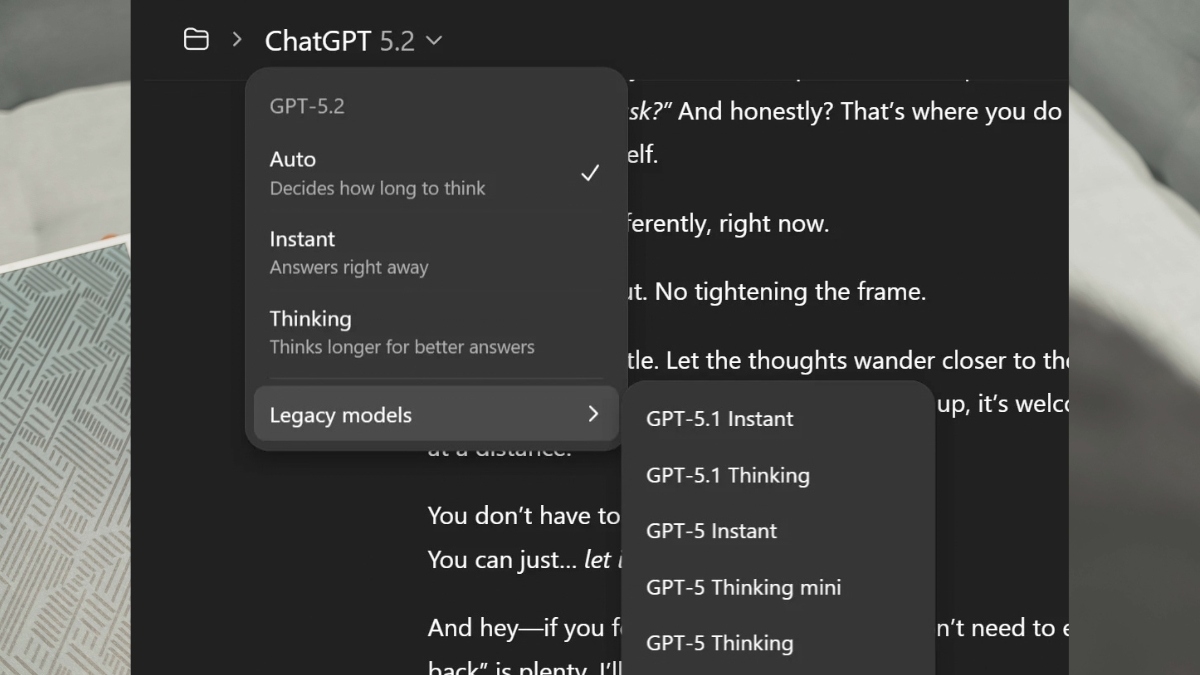Click the folder icon in the header

(x=196, y=40)
